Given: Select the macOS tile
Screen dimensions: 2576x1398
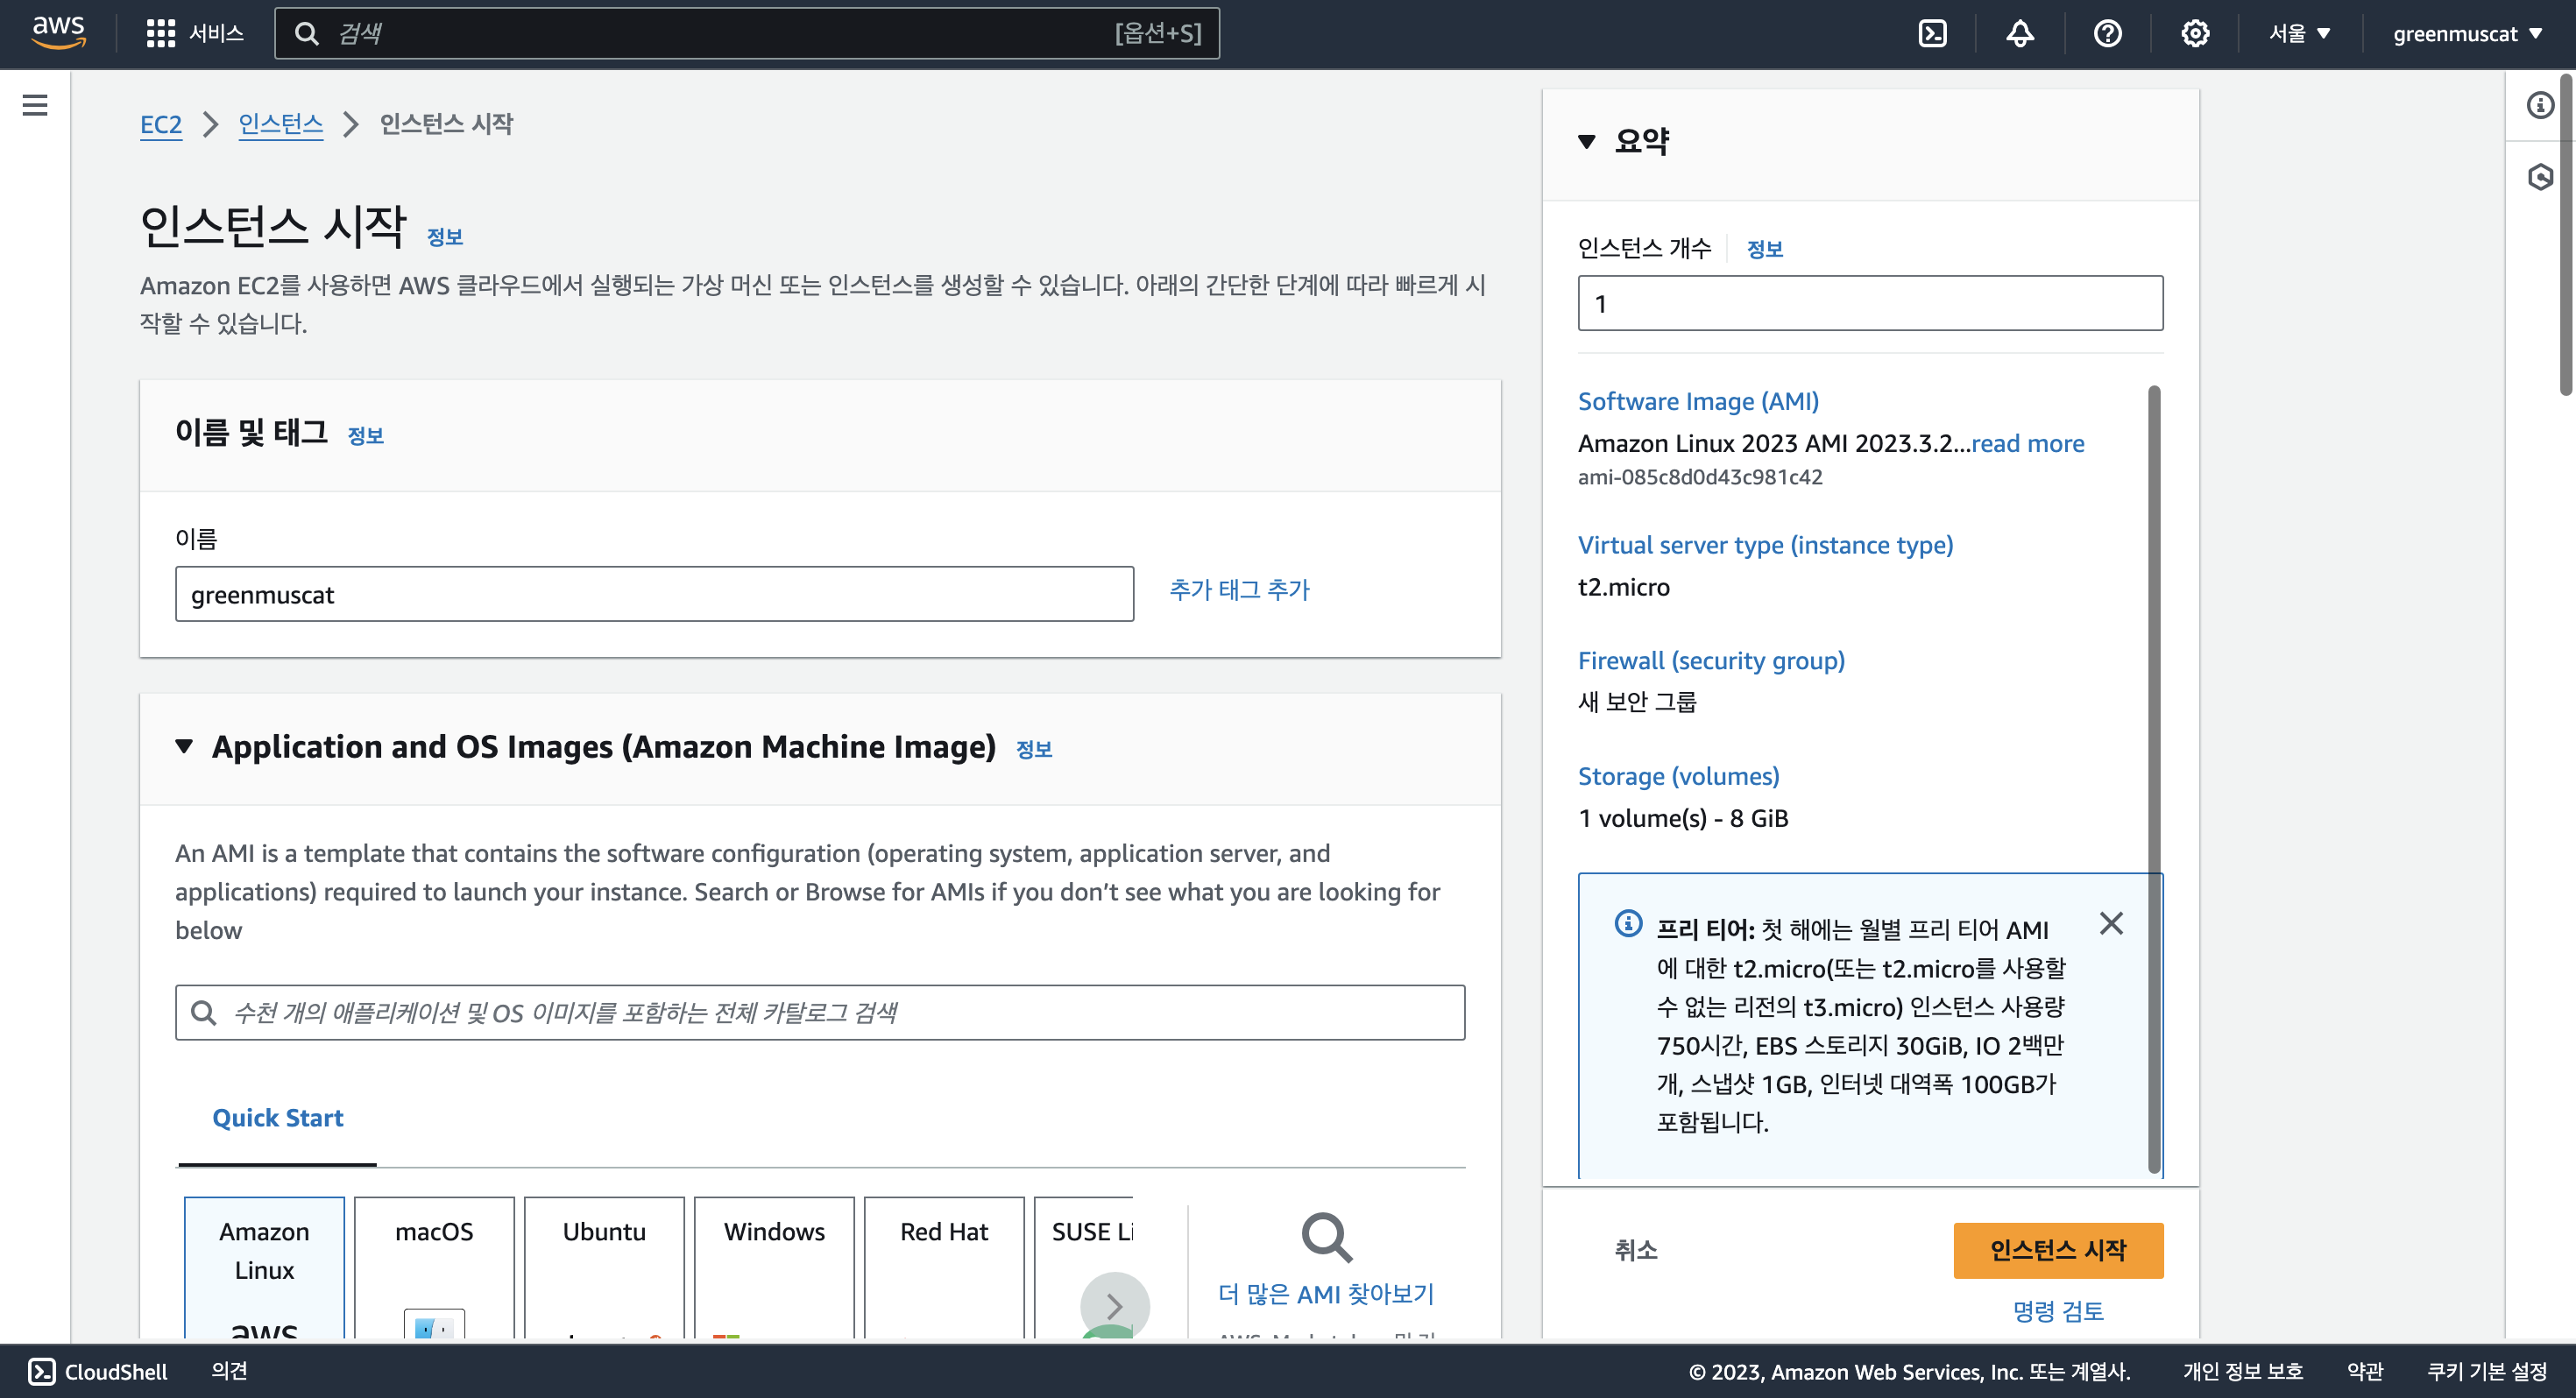Looking at the screenshot, I should (434, 1267).
